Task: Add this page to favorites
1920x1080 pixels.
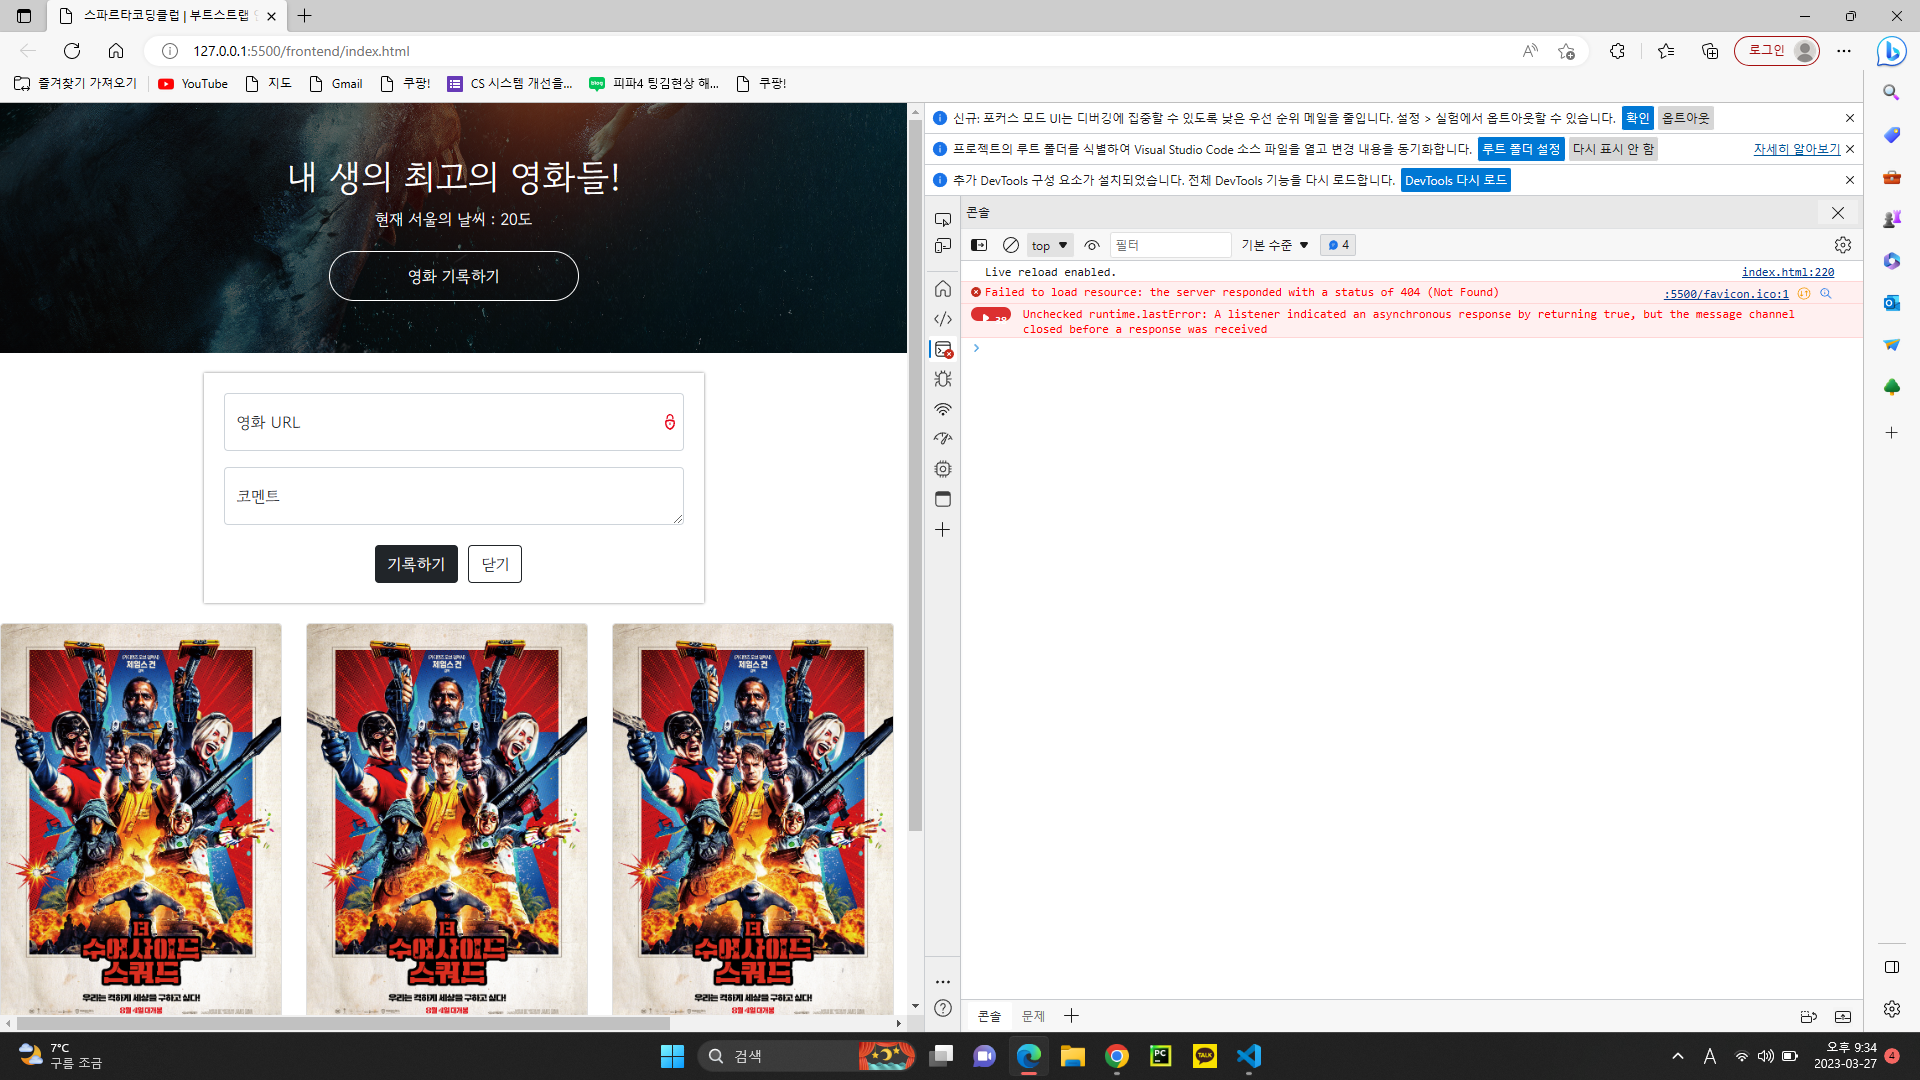Action: pos(1566,51)
